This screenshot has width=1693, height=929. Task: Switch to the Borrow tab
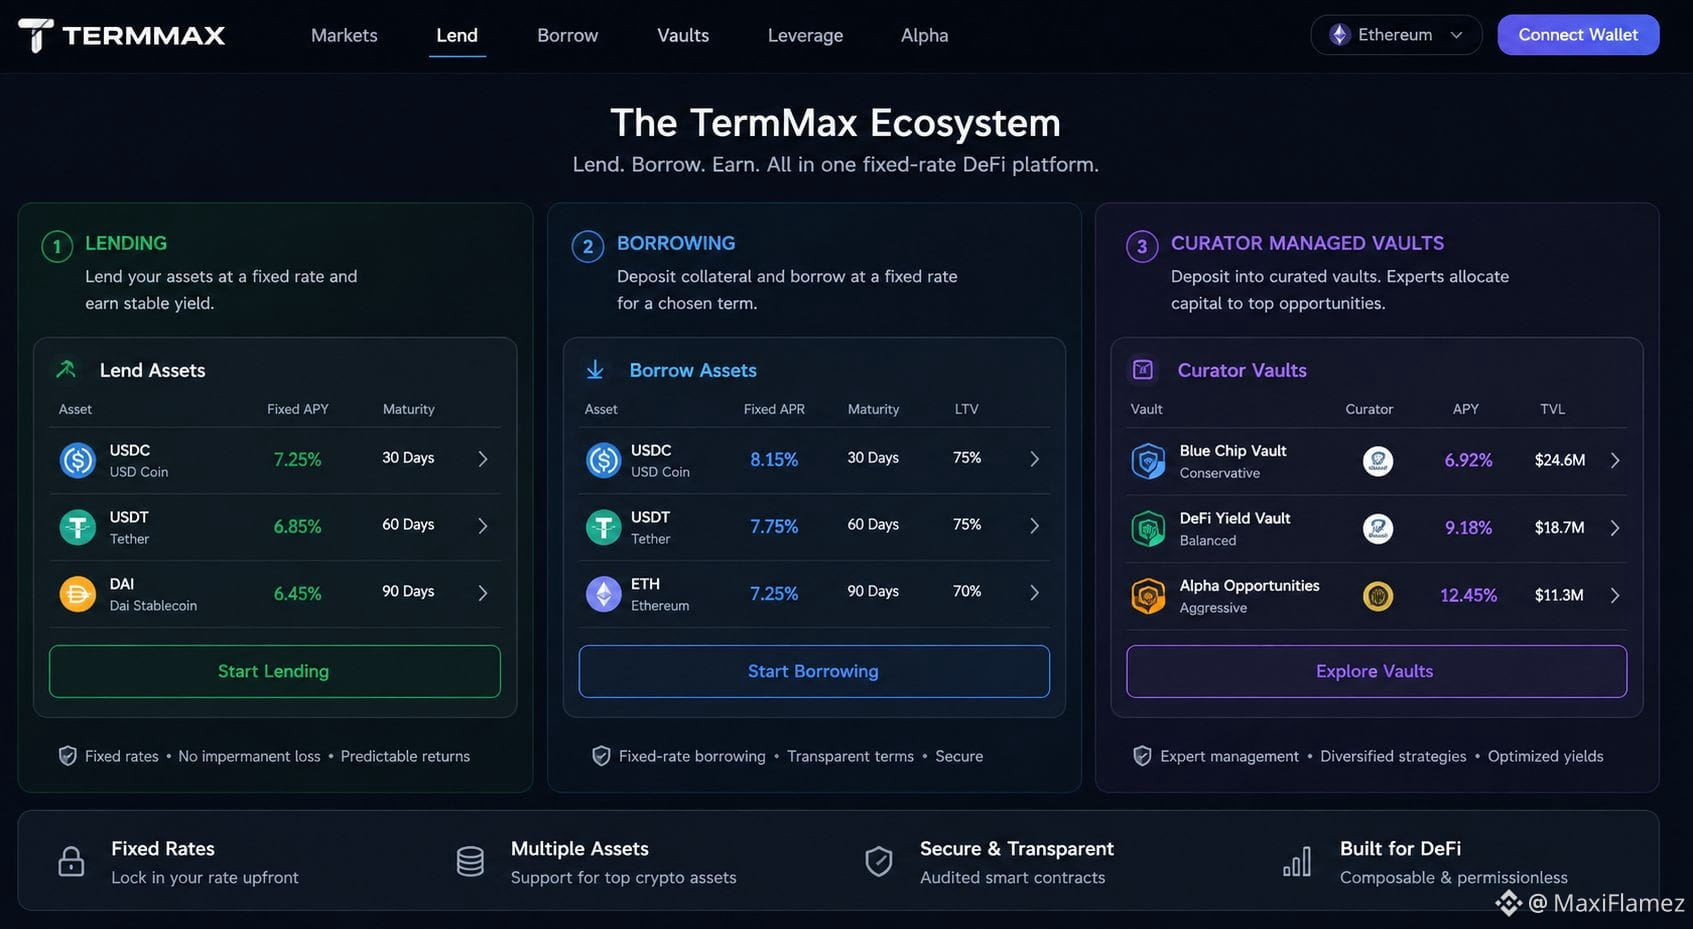tap(568, 35)
